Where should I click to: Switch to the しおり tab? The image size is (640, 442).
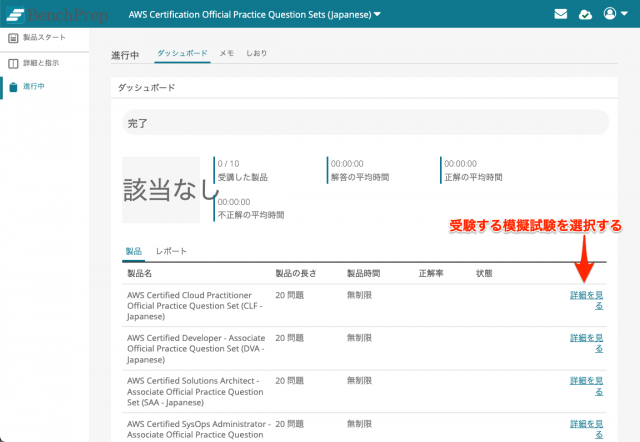(x=256, y=53)
